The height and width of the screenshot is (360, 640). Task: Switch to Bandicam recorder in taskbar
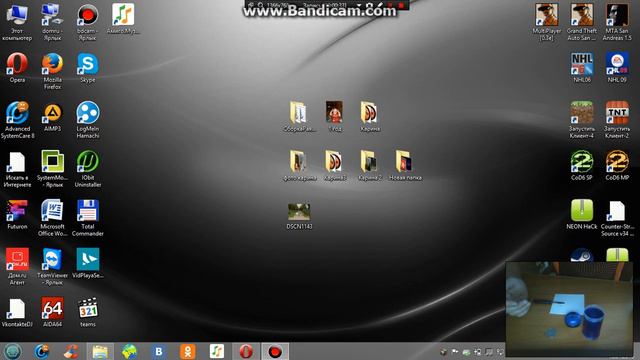tap(275, 351)
